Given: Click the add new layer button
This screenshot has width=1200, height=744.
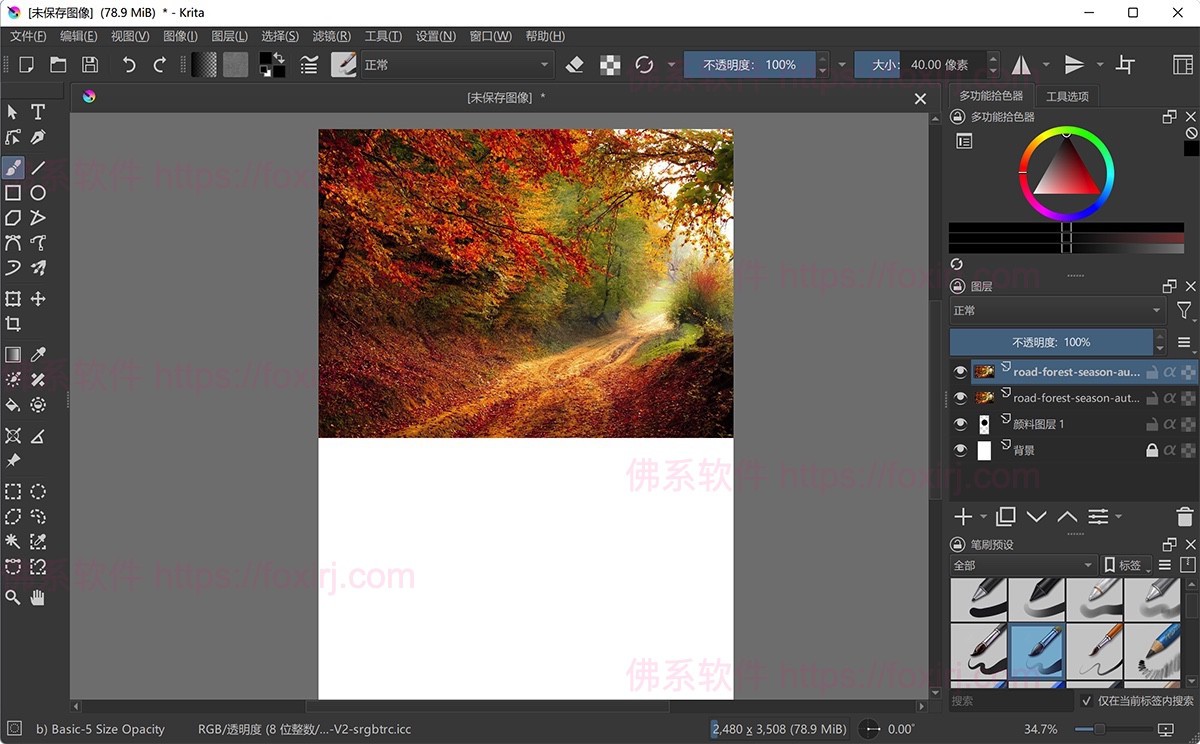Looking at the screenshot, I should point(964,516).
